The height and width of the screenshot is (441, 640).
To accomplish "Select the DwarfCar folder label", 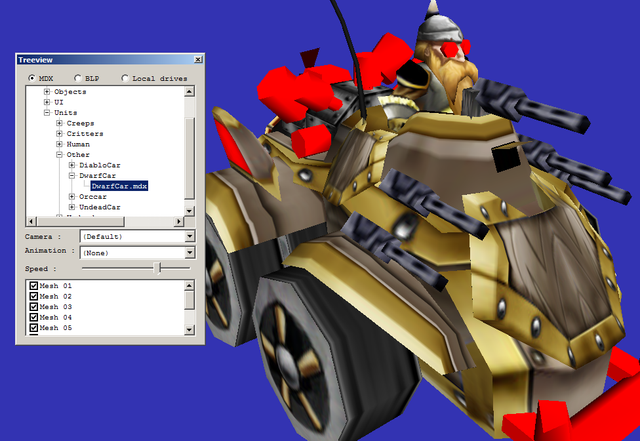I will point(98,176).
